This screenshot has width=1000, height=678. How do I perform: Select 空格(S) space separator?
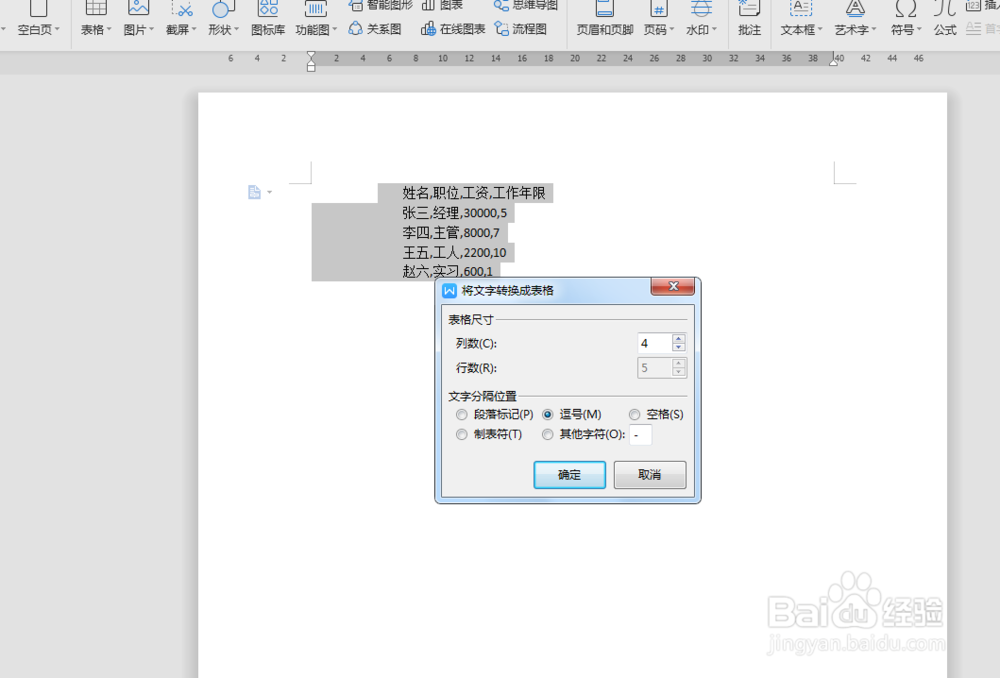656,415
